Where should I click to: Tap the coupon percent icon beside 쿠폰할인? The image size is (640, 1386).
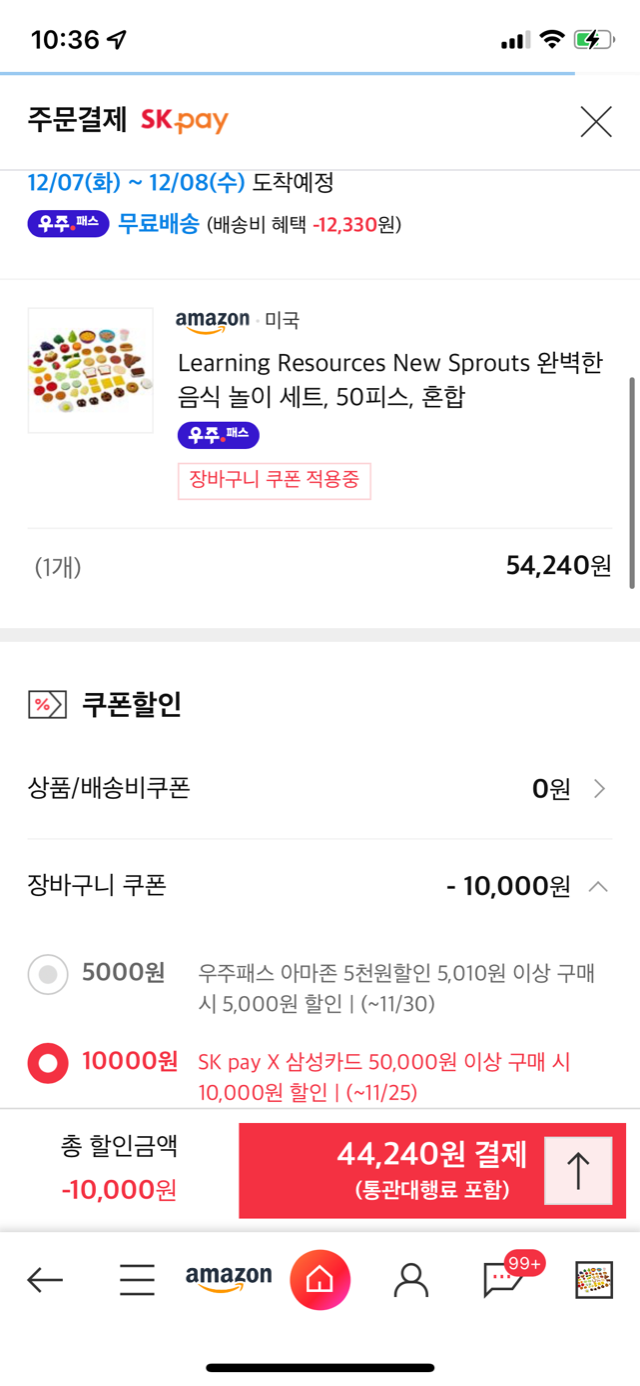(x=47, y=705)
